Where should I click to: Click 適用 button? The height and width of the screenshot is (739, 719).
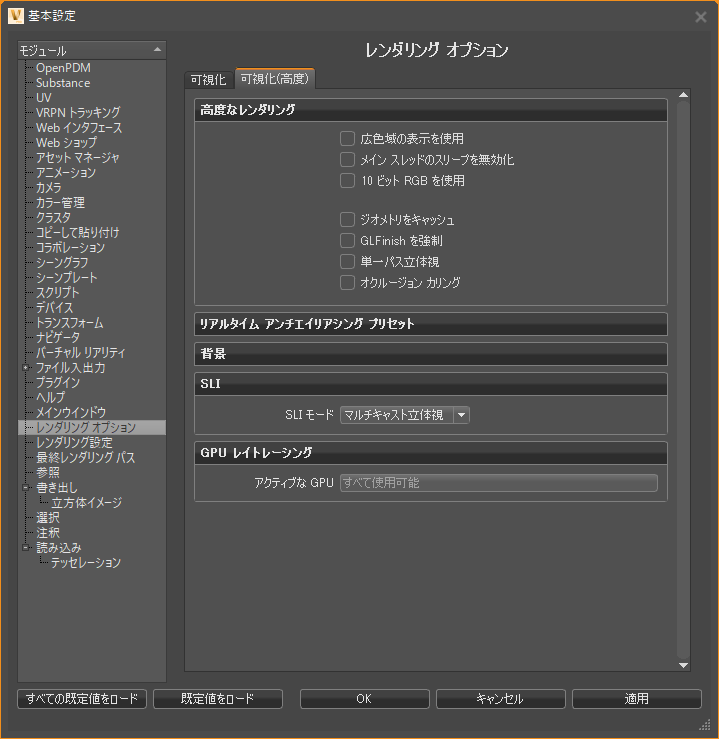point(637,698)
